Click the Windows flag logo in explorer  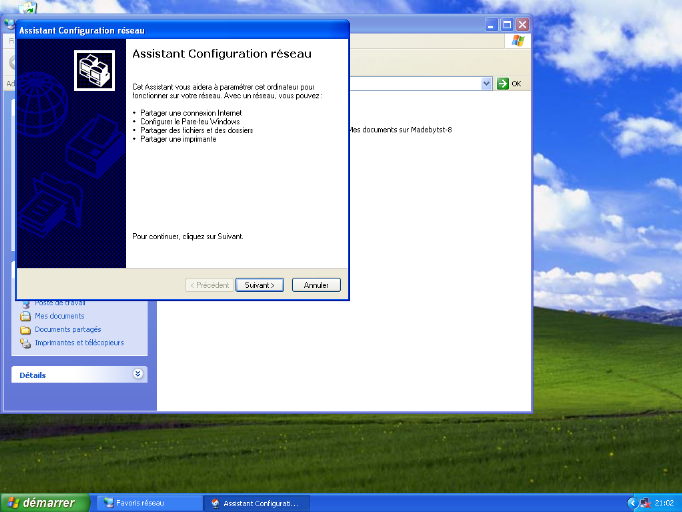click(518, 41)
